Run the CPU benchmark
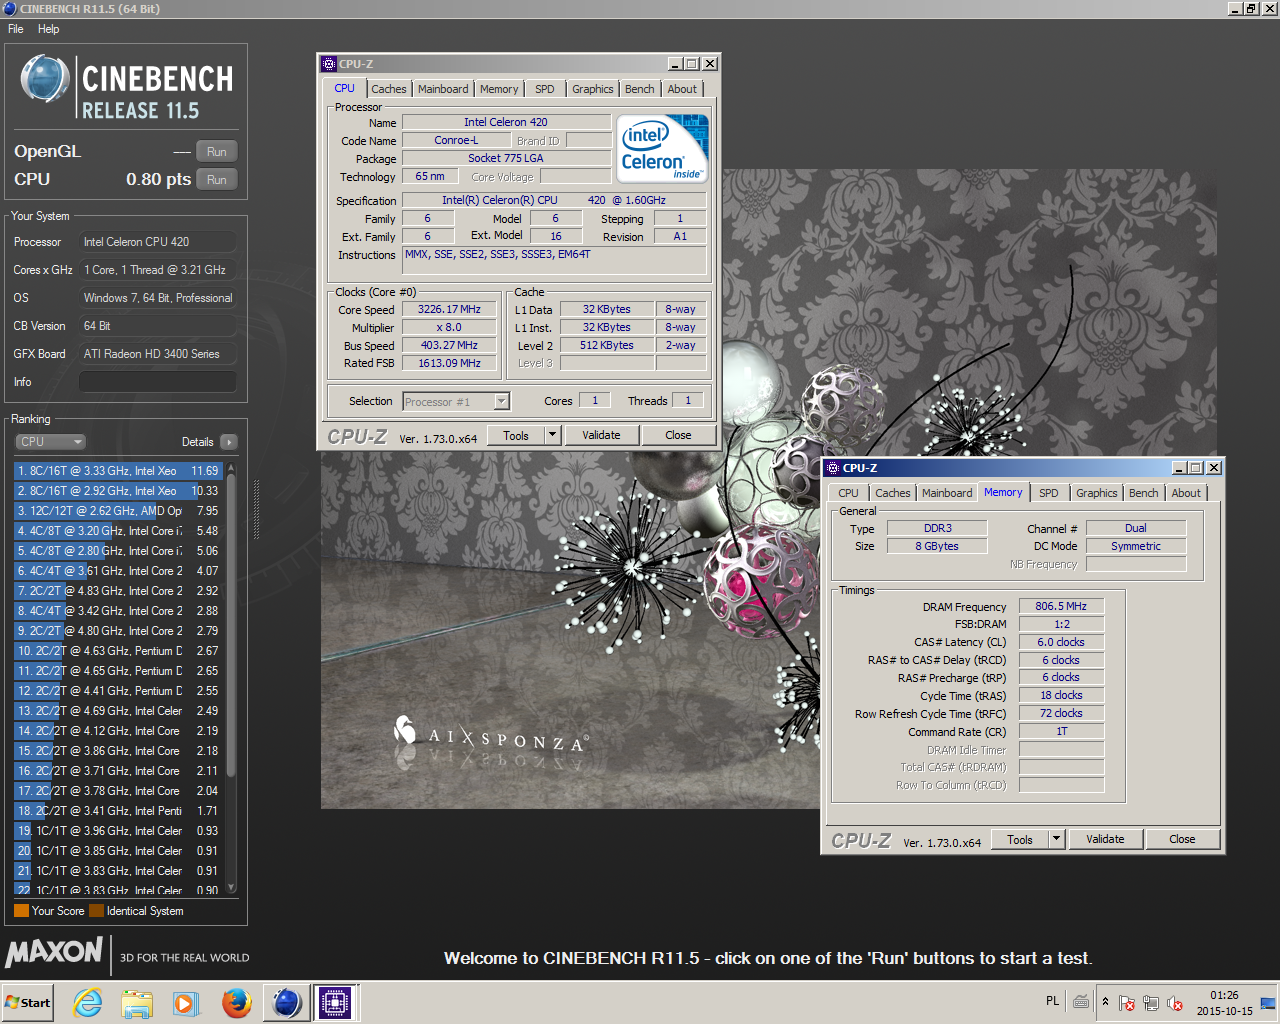 (217, 180)
